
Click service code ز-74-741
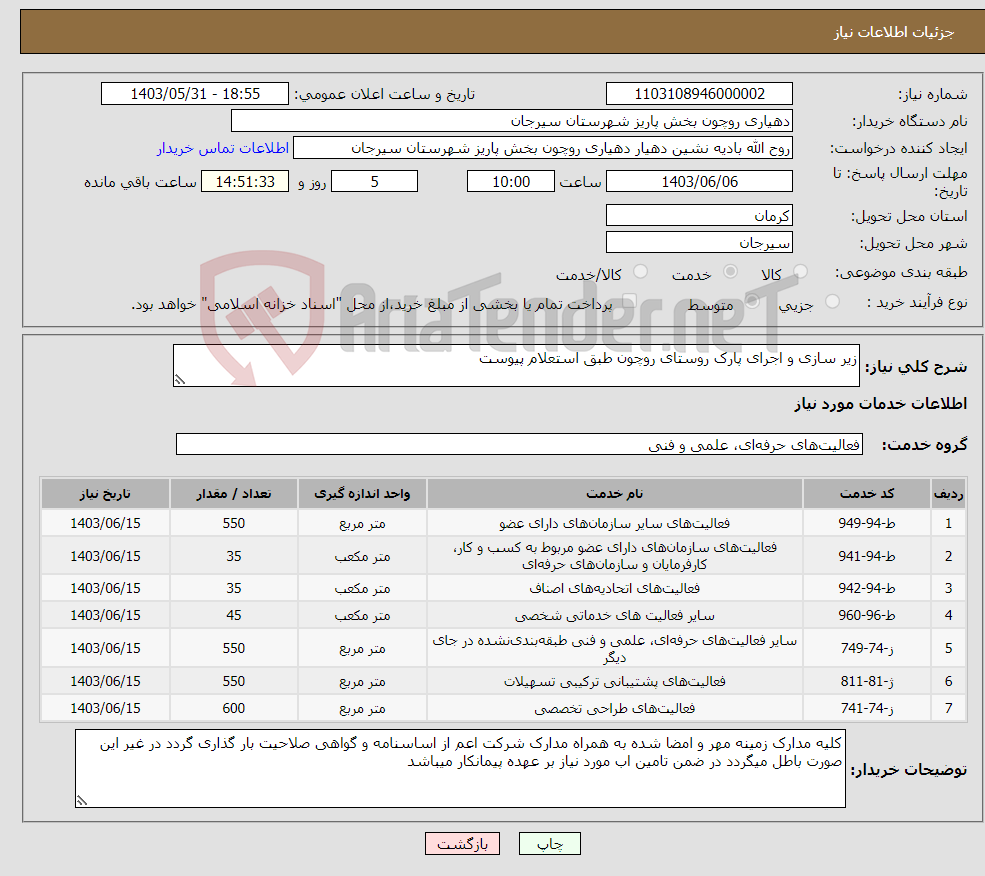point(867,708)
